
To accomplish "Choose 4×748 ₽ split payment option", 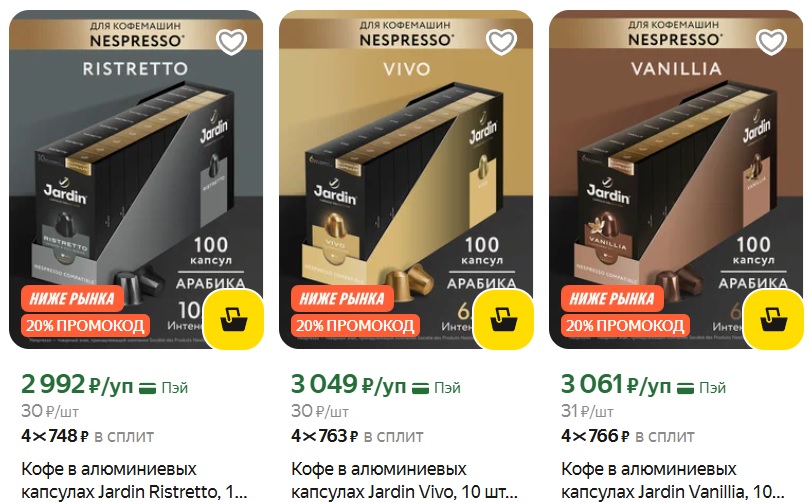I will 87,436.
